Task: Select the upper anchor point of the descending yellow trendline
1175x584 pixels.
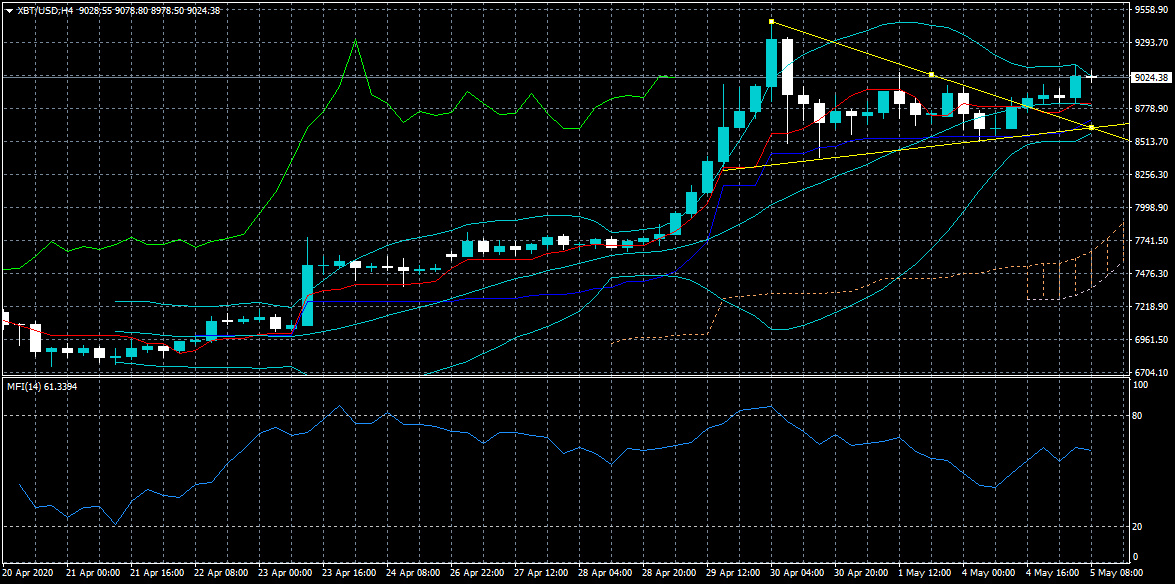Action: coord(771,21)
